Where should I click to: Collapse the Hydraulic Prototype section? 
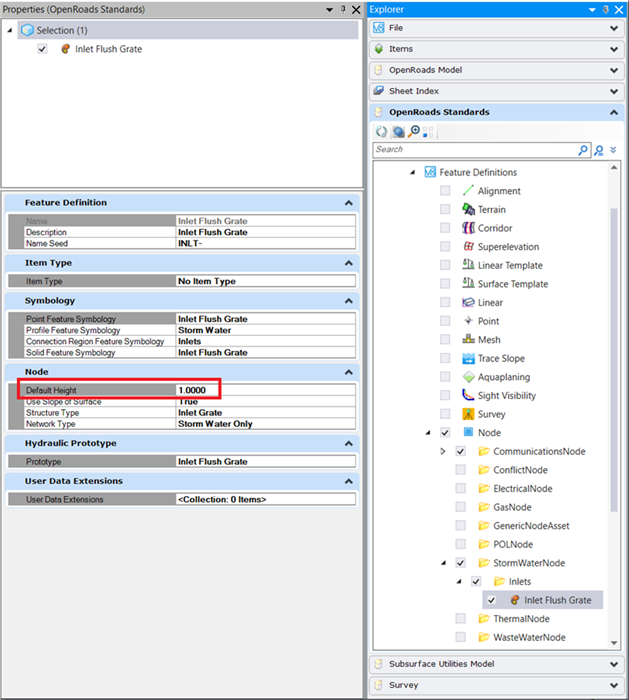point(348,442)
